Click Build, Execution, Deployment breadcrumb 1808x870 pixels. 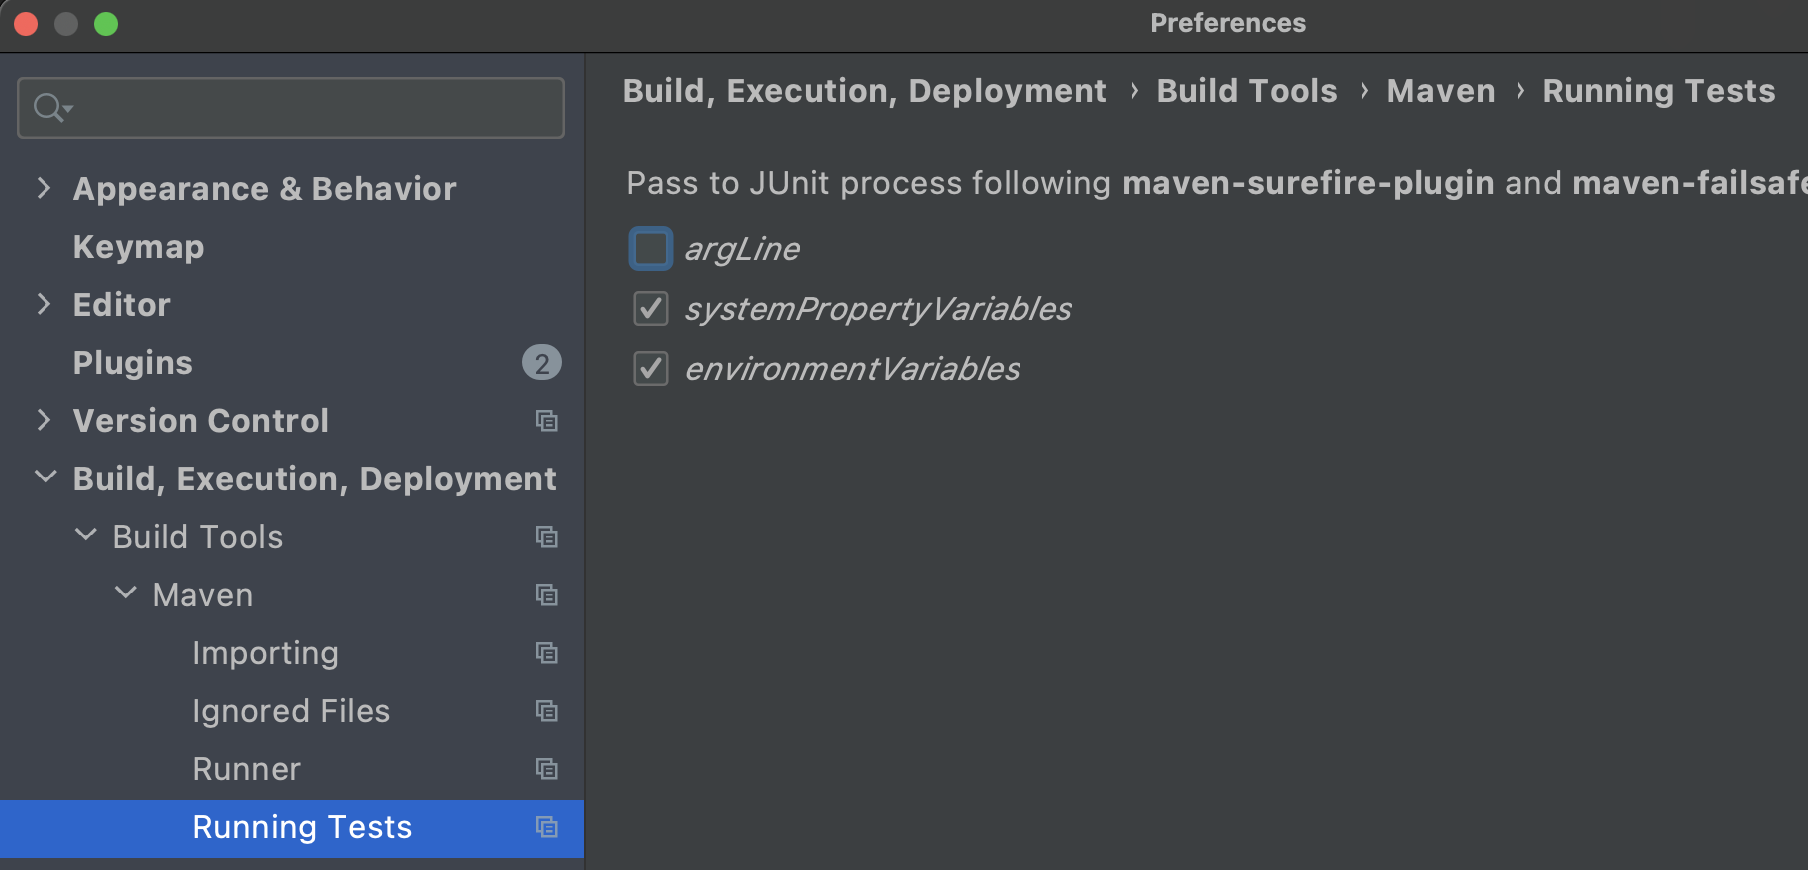[x=865, y=91]
